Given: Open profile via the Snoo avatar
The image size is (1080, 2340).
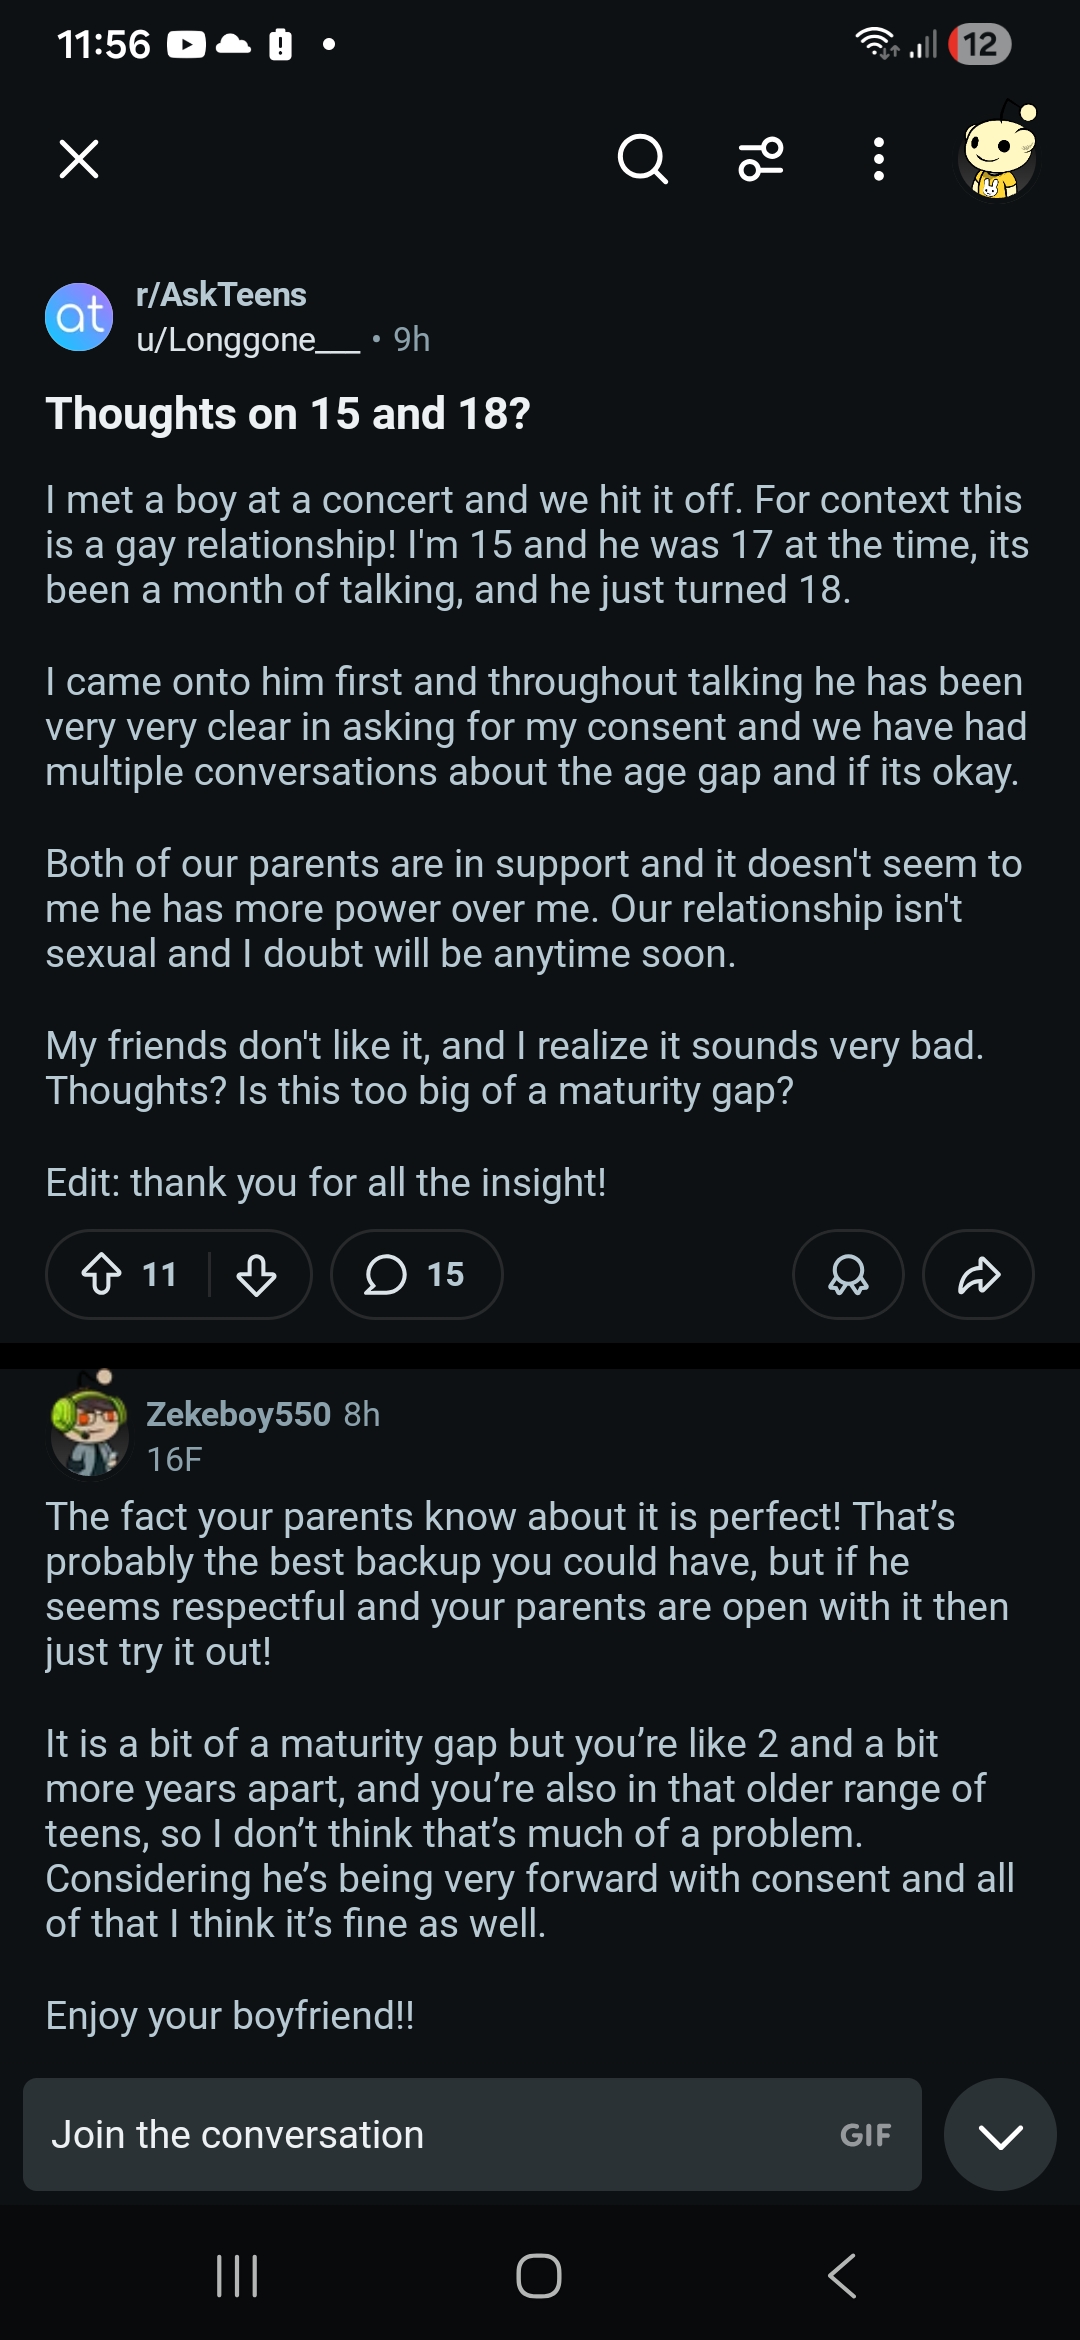Looking at the screenshot, I should coord(997,153).
